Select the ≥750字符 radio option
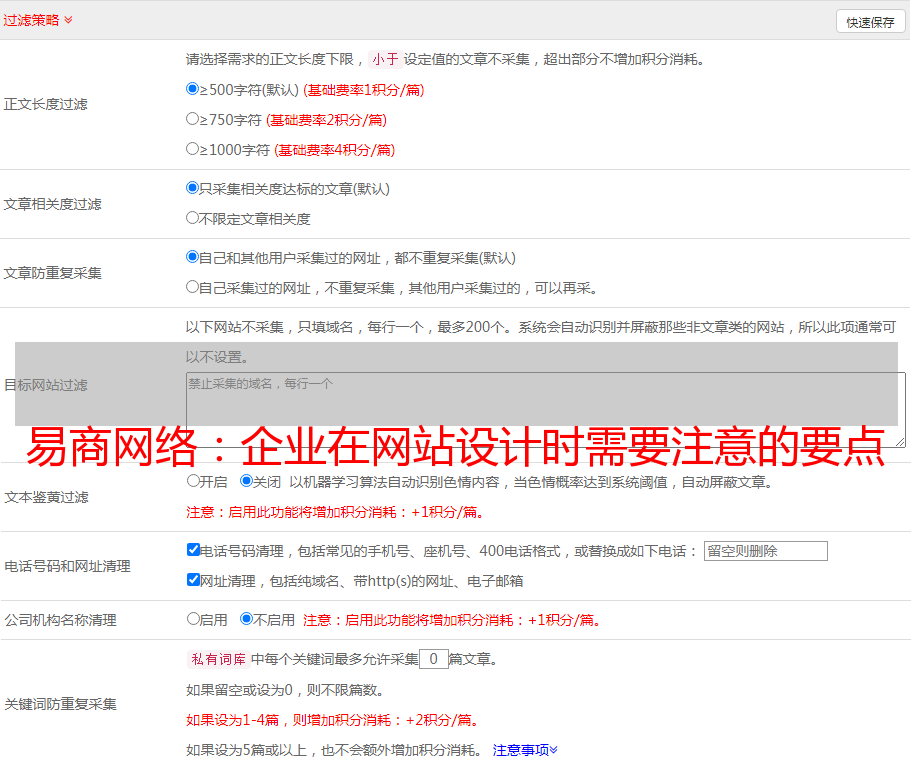 193,119
